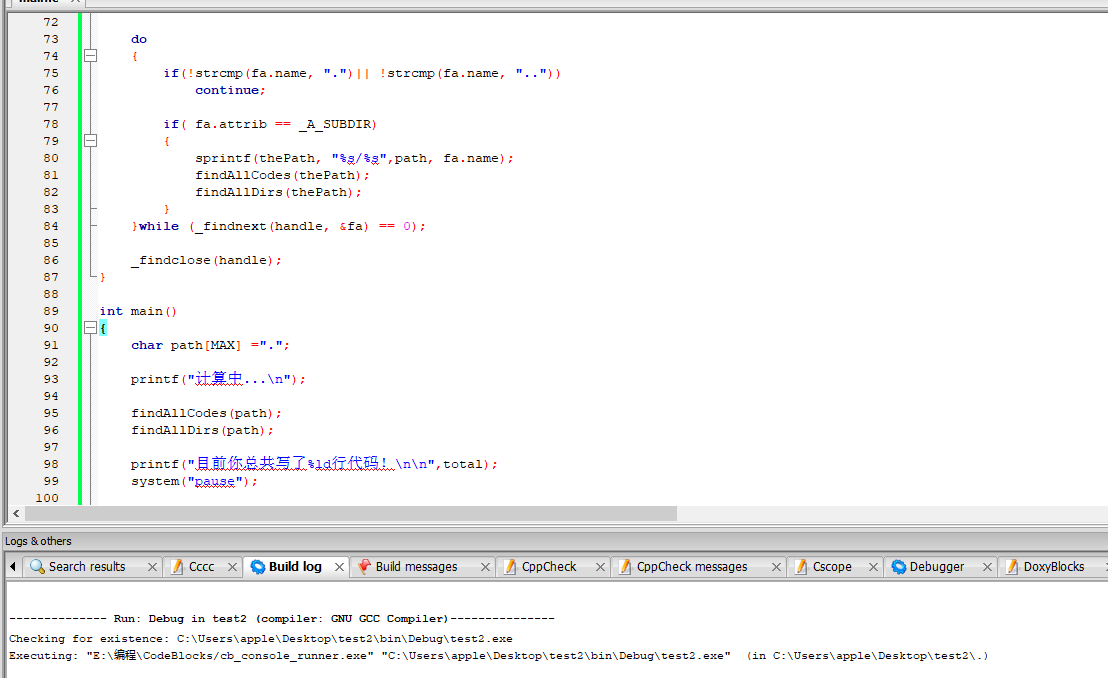1108x678 pixels.
Task: Click the editor horizontal scrollbar left arrow
Action: pos(16,513)
